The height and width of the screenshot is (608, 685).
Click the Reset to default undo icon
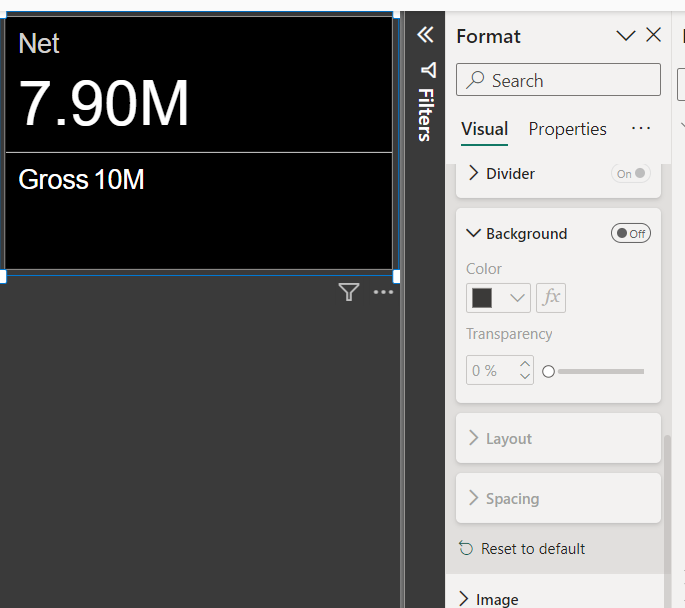pyautogui.click(x=466, y=548)
